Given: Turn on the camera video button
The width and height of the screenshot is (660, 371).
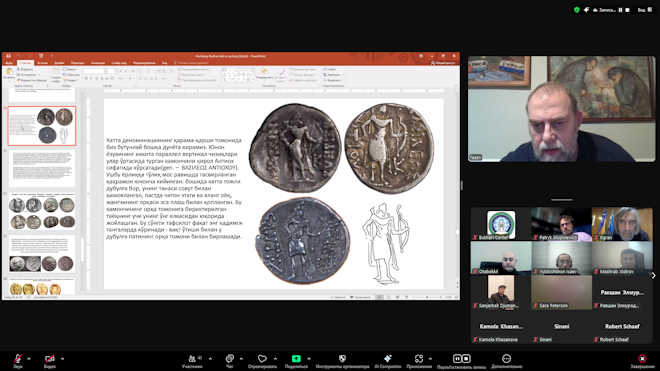Looking at the screenshot, I should 50,359.
